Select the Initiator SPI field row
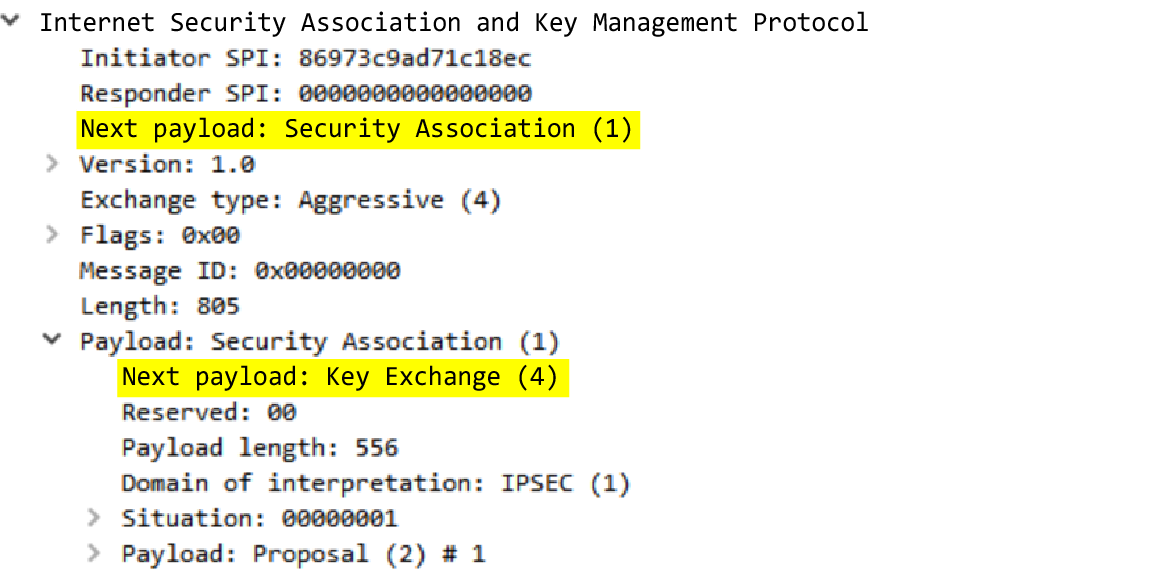The width and height of the screenshot is (1172, 576). pos(305,58)
